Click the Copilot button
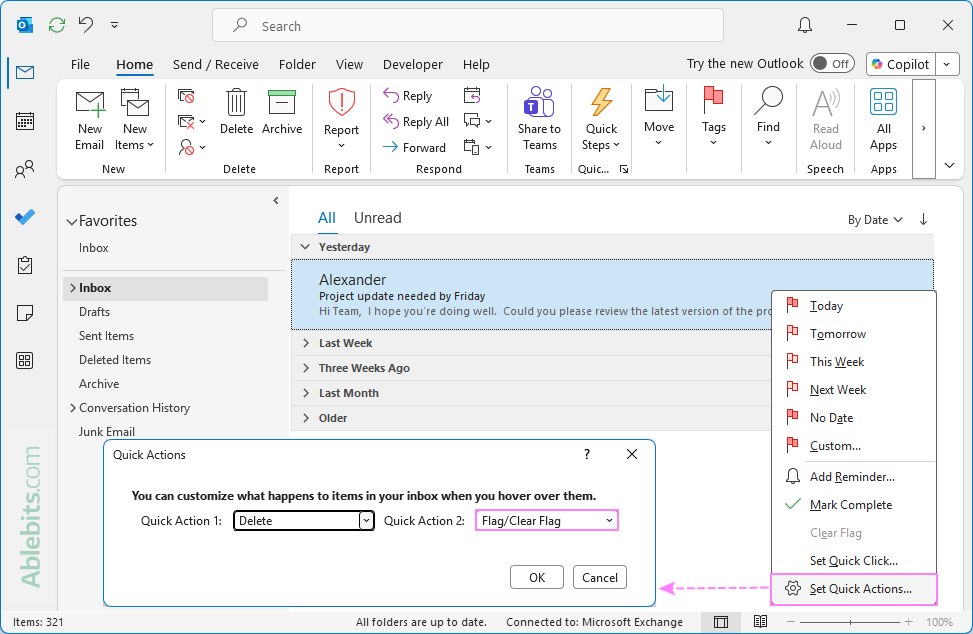Image resolution: width=973 pixels, height=634 pixels. (900, 64)
